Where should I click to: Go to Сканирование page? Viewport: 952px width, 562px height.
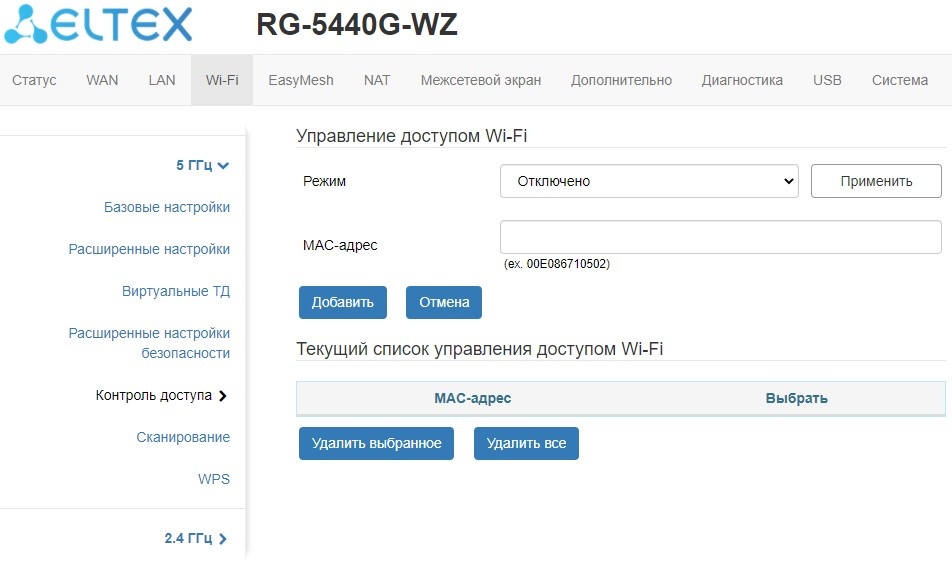[183, 437]
